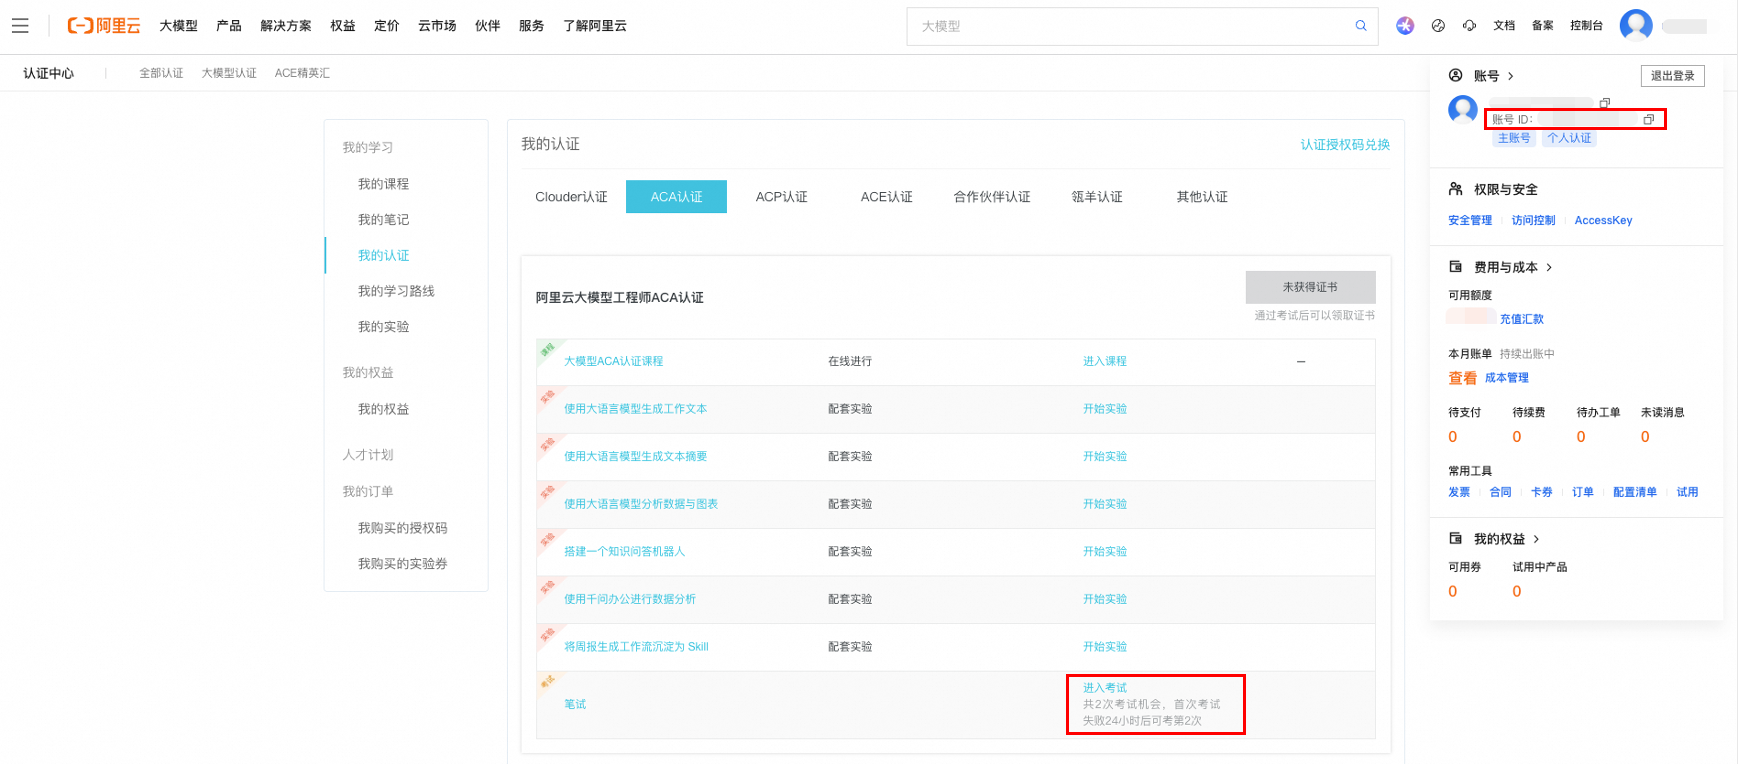Open the 产品 top navigation menu
Screen dimensions: 1738x764
[229, 26]
